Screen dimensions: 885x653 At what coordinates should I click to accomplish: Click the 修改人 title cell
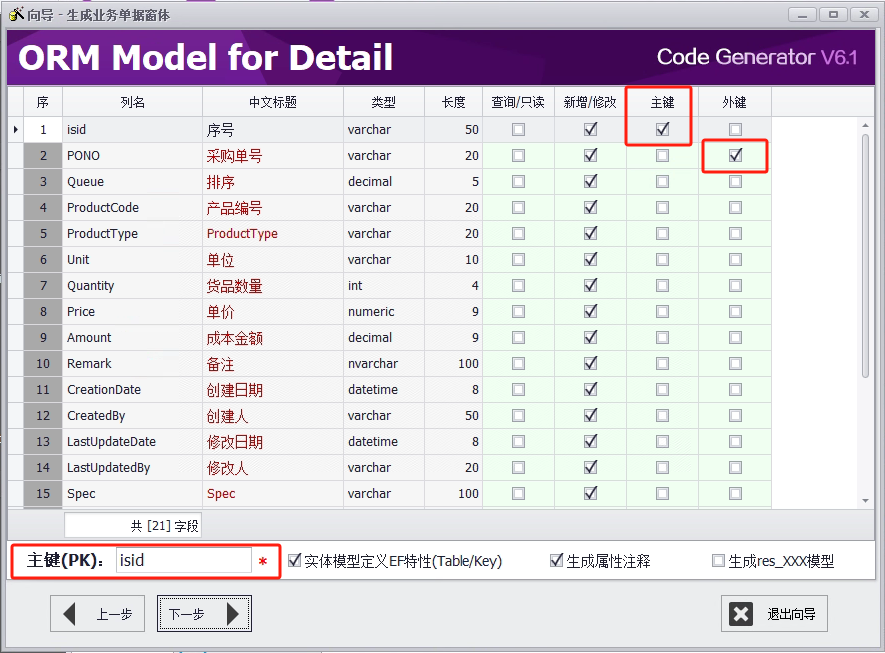point(273,467)
